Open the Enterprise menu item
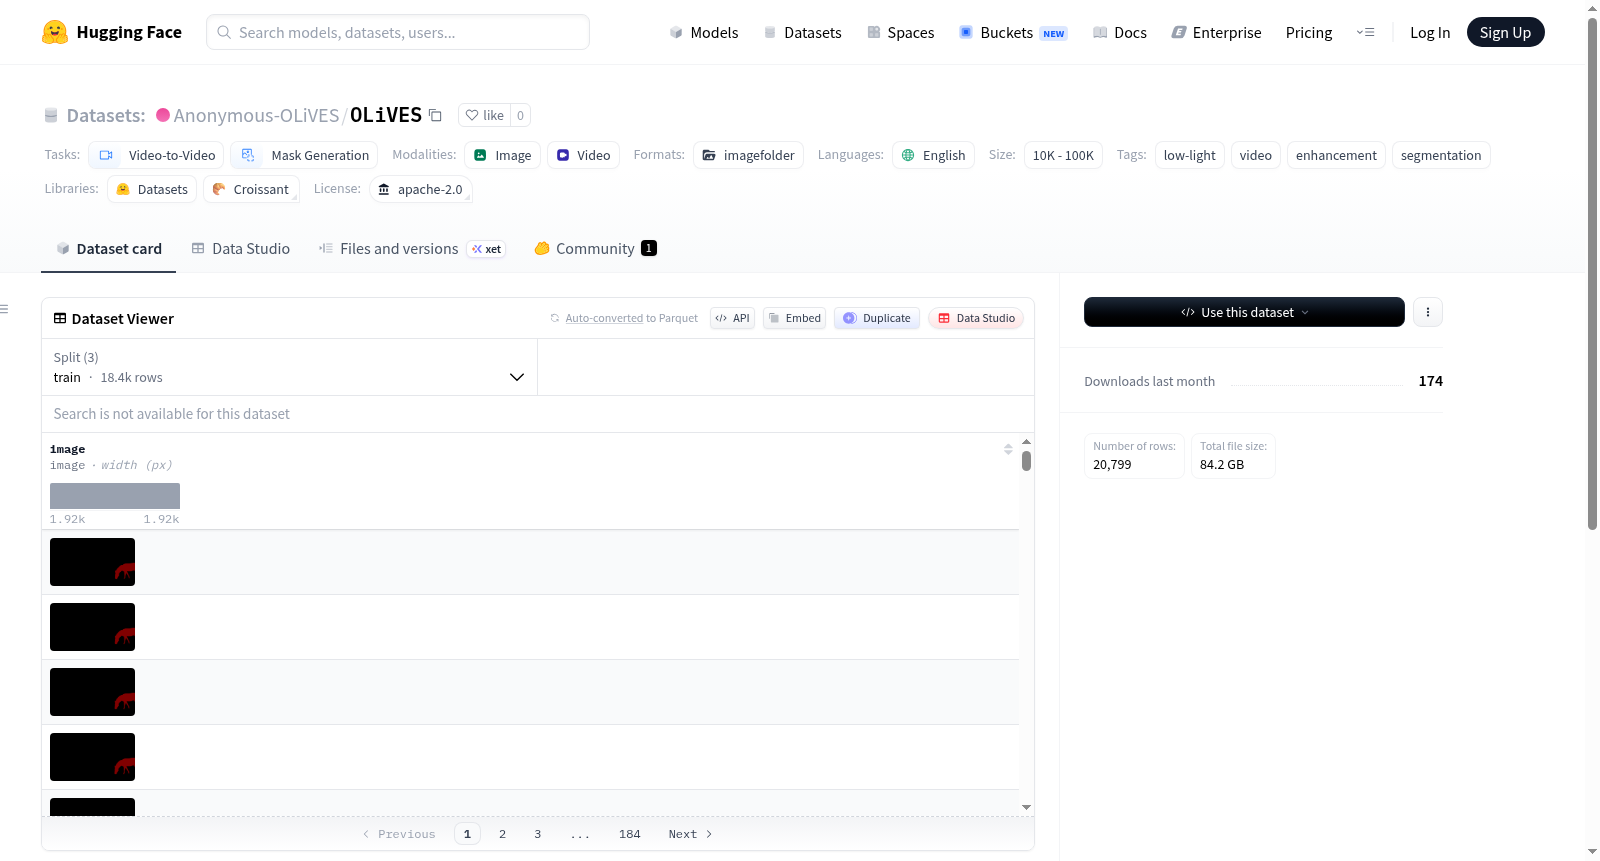The height and width of the screenshot is (861, 1600). [1216, 32]
